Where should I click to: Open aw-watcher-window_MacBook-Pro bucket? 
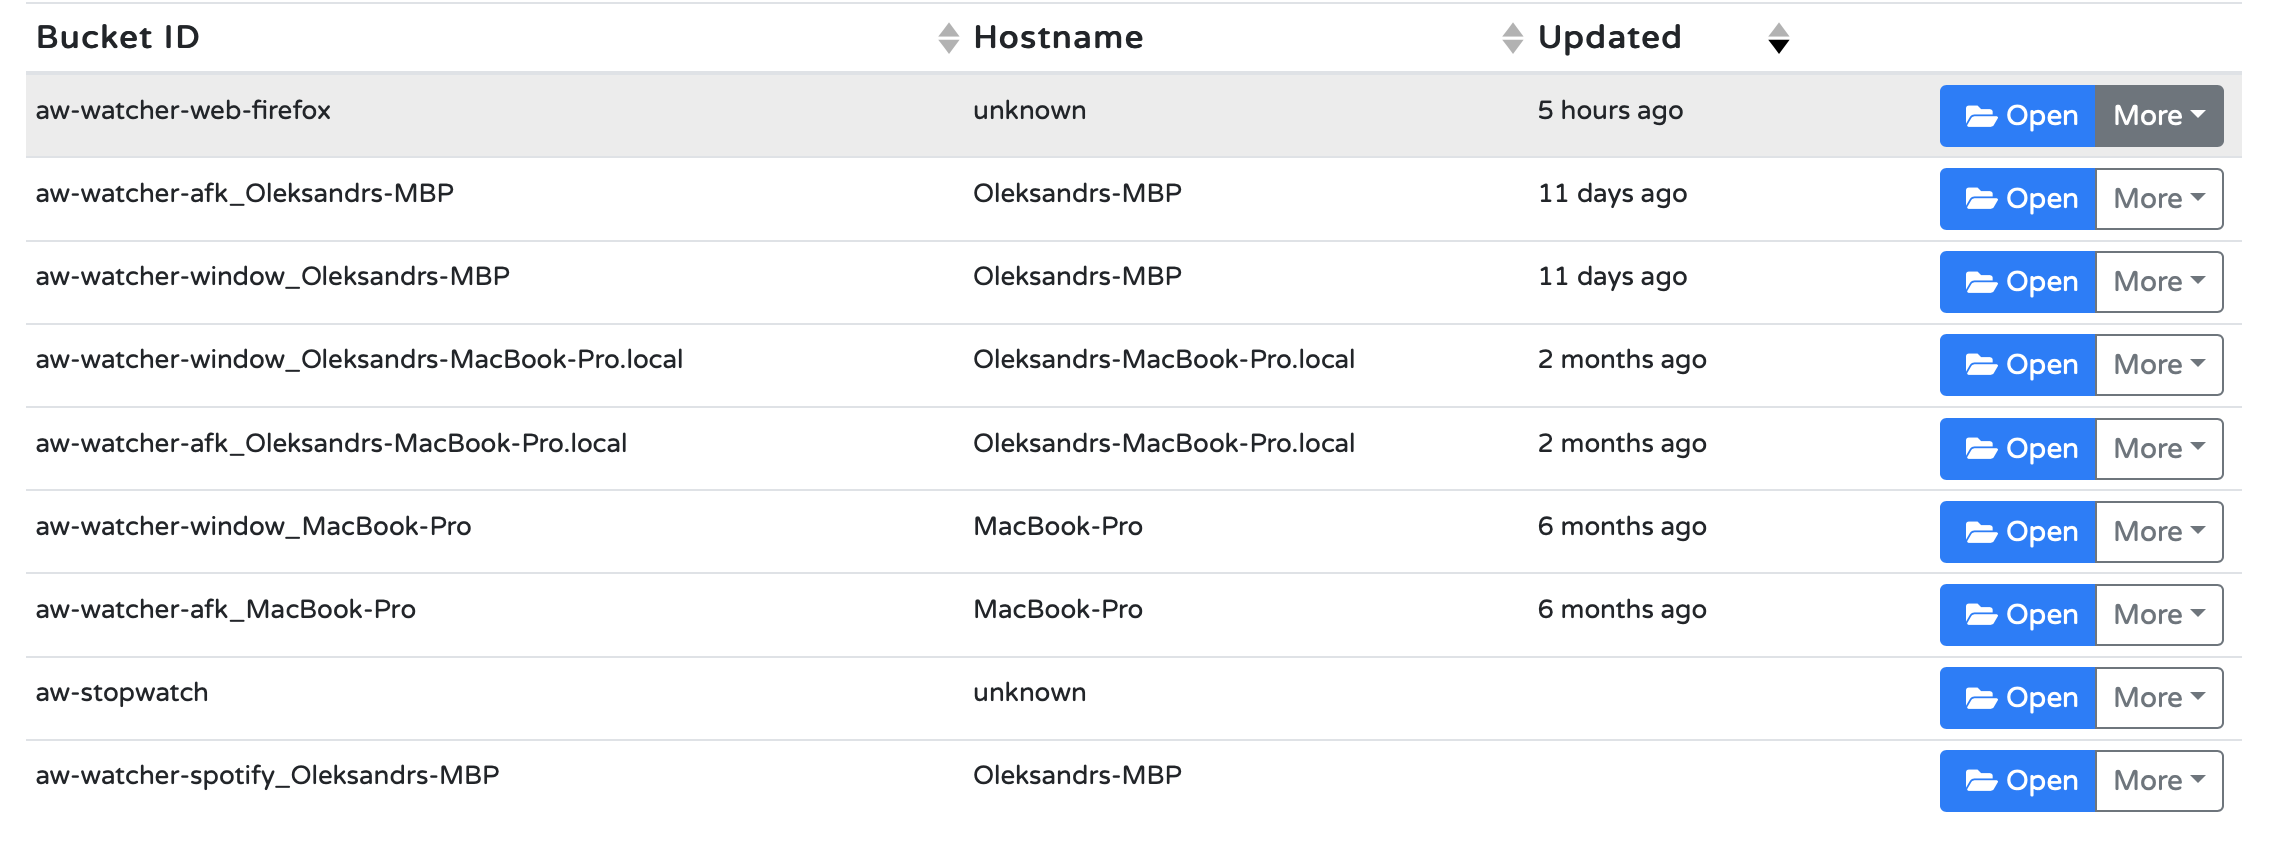click(x=2018, y=532)
